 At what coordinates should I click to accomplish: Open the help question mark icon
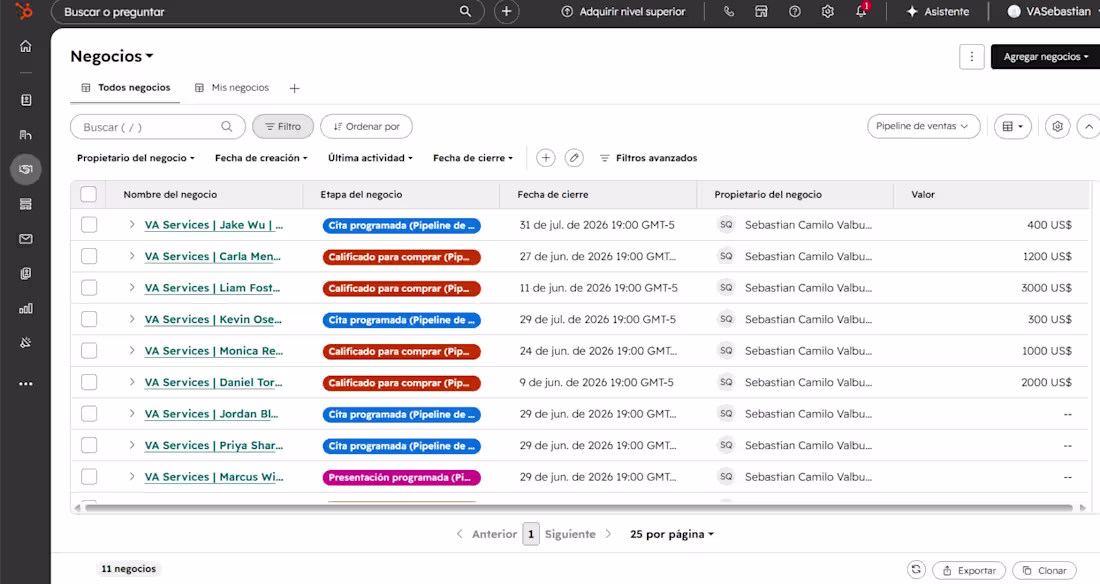pos(795,11)
